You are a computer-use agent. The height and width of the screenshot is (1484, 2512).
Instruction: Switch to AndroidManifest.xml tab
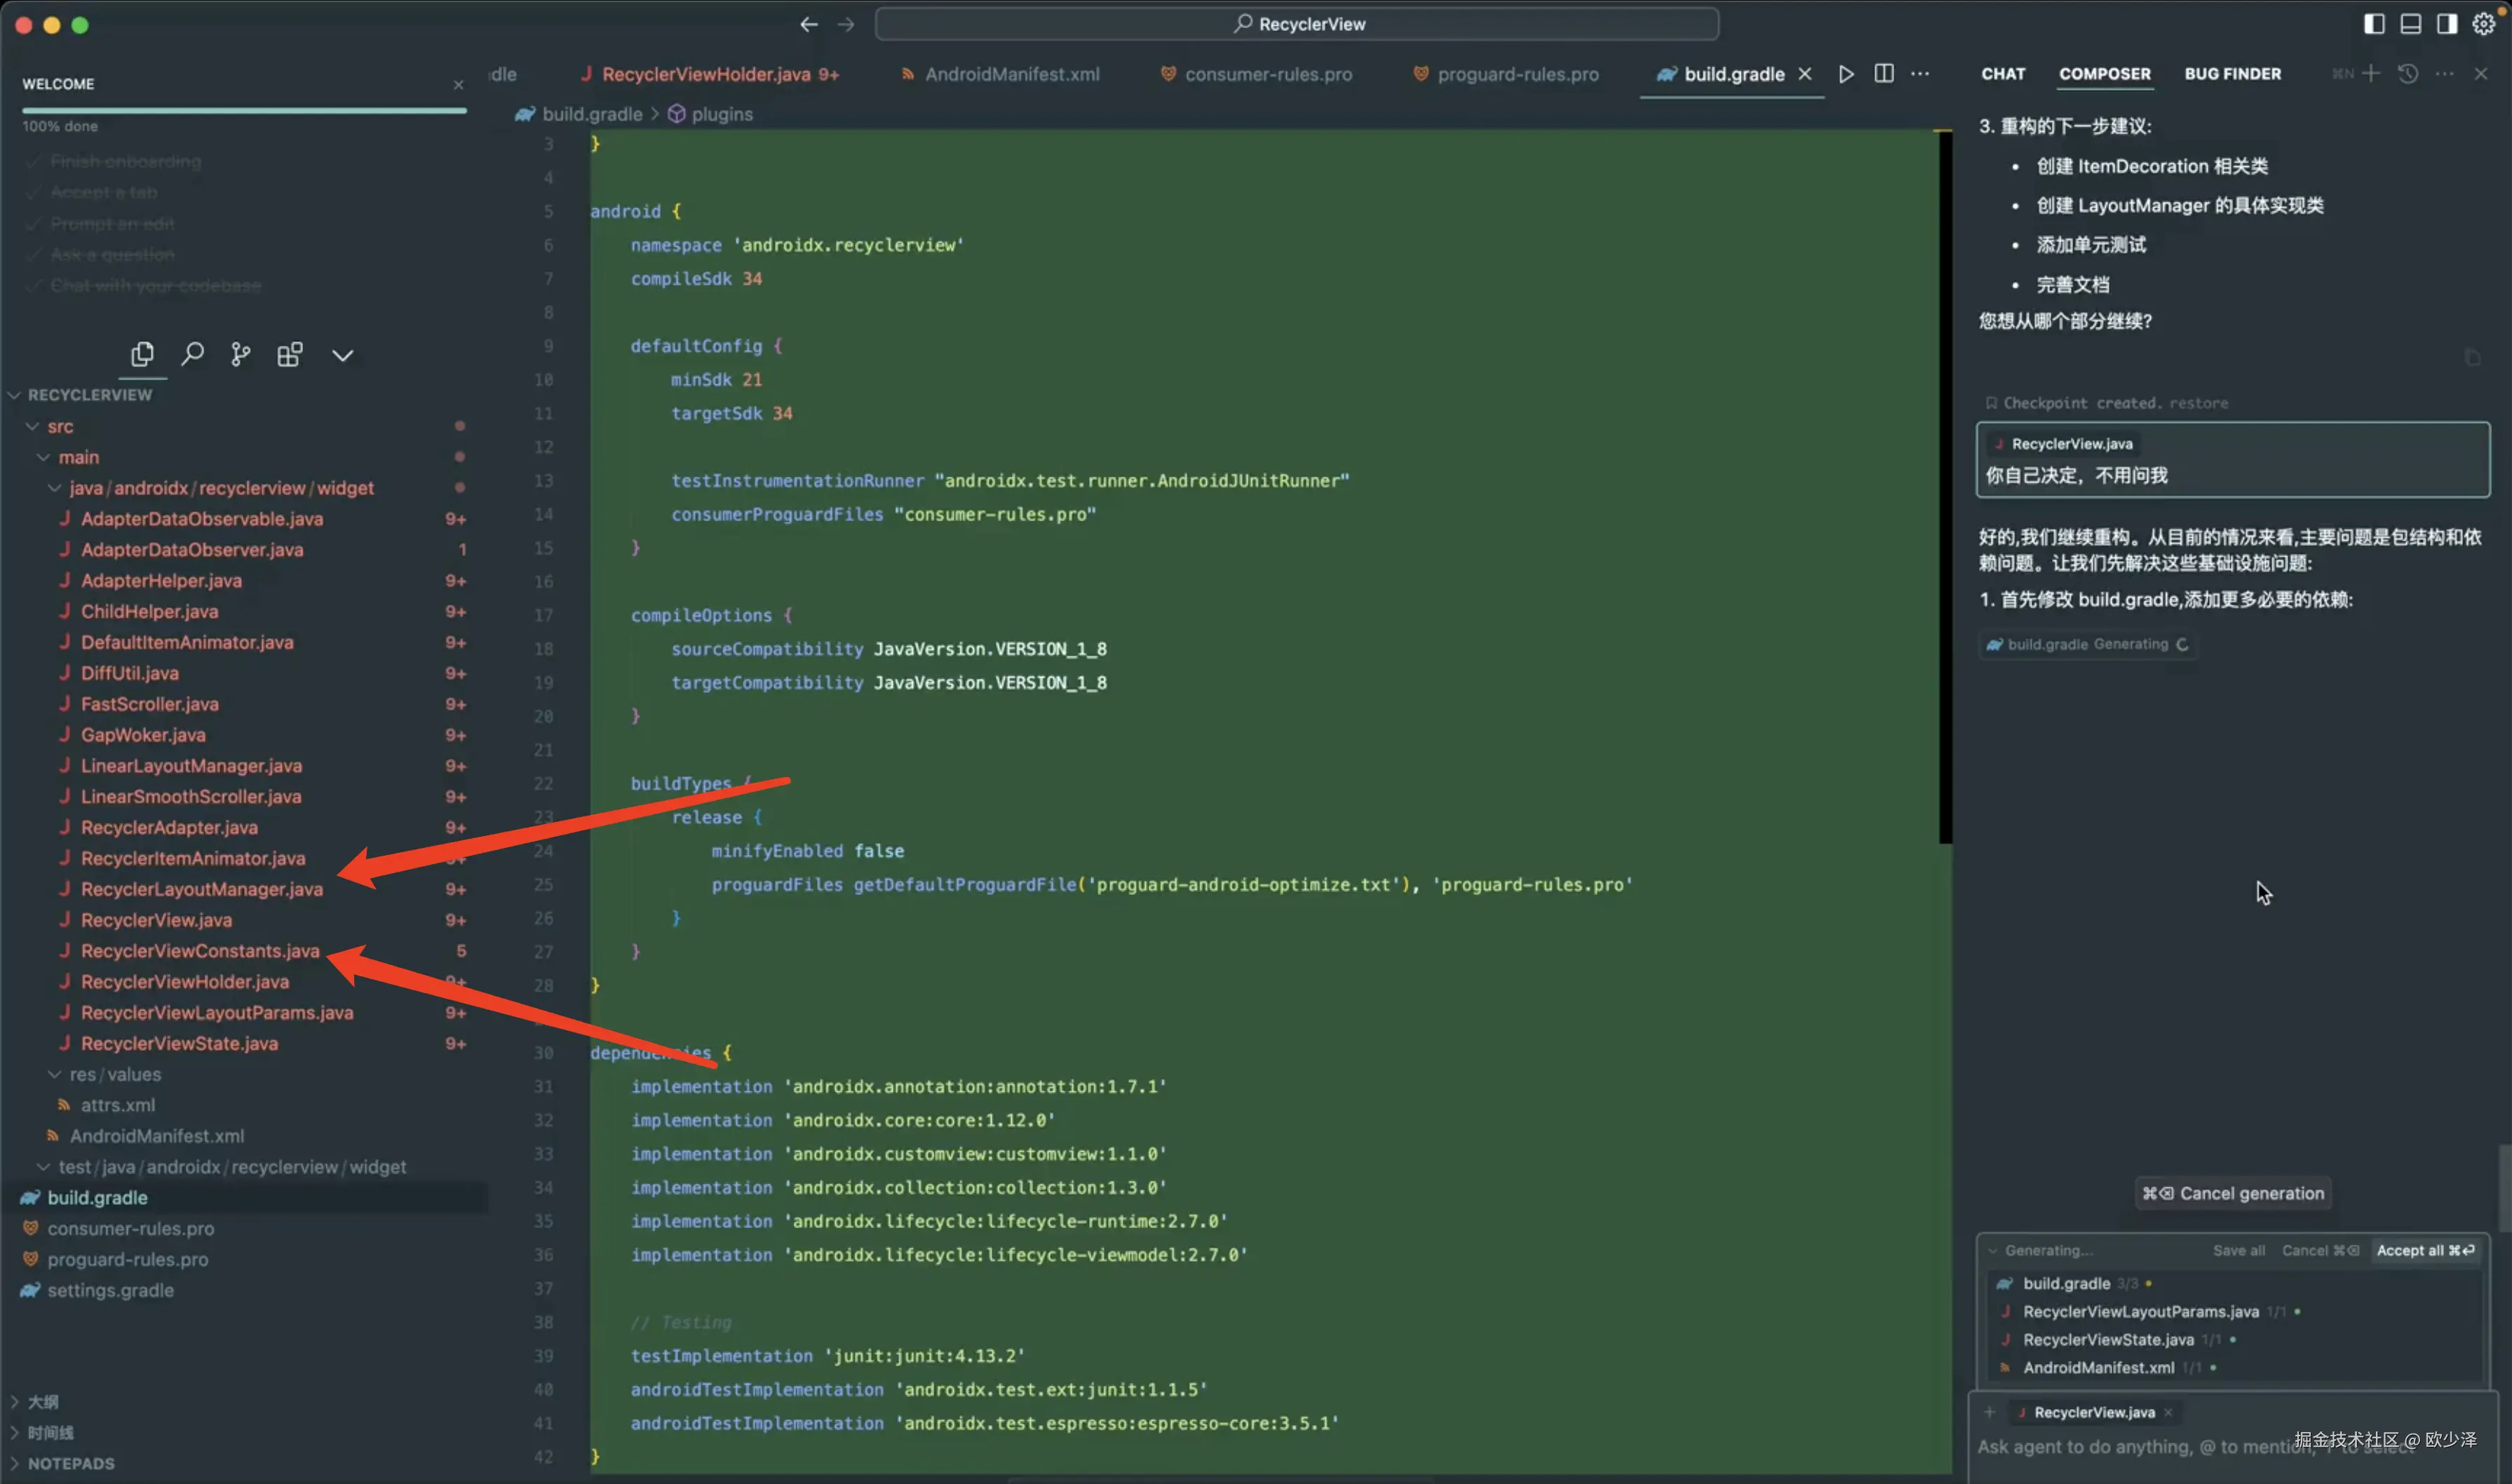coord(1000,74)
